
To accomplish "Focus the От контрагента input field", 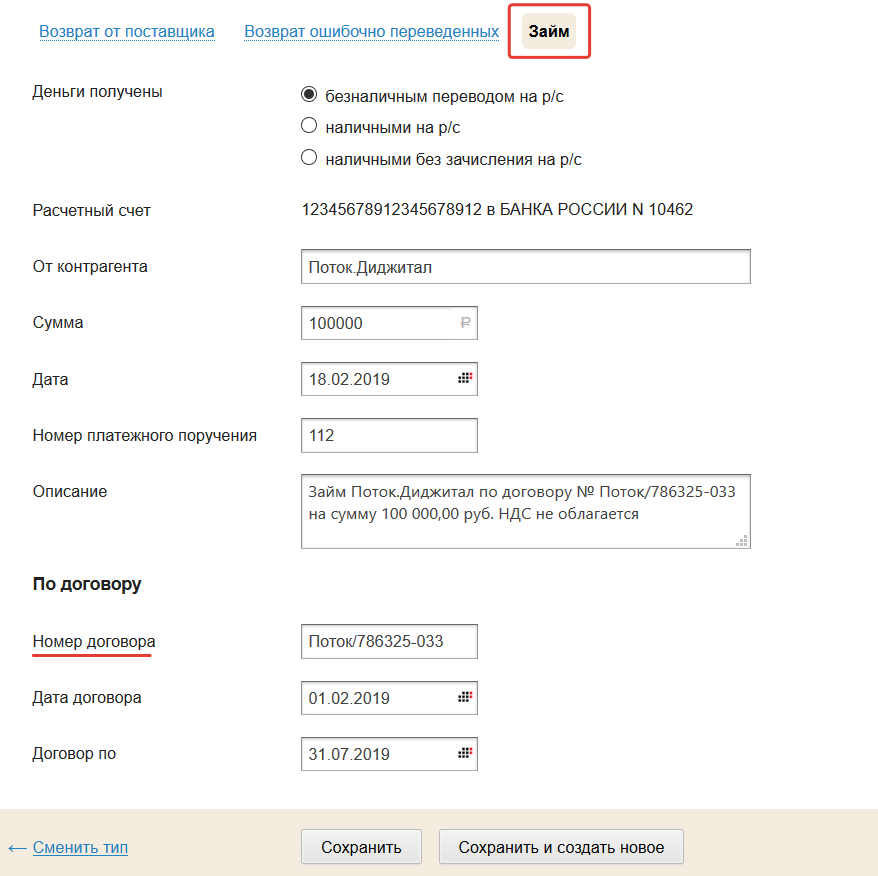I will (525, 267).
